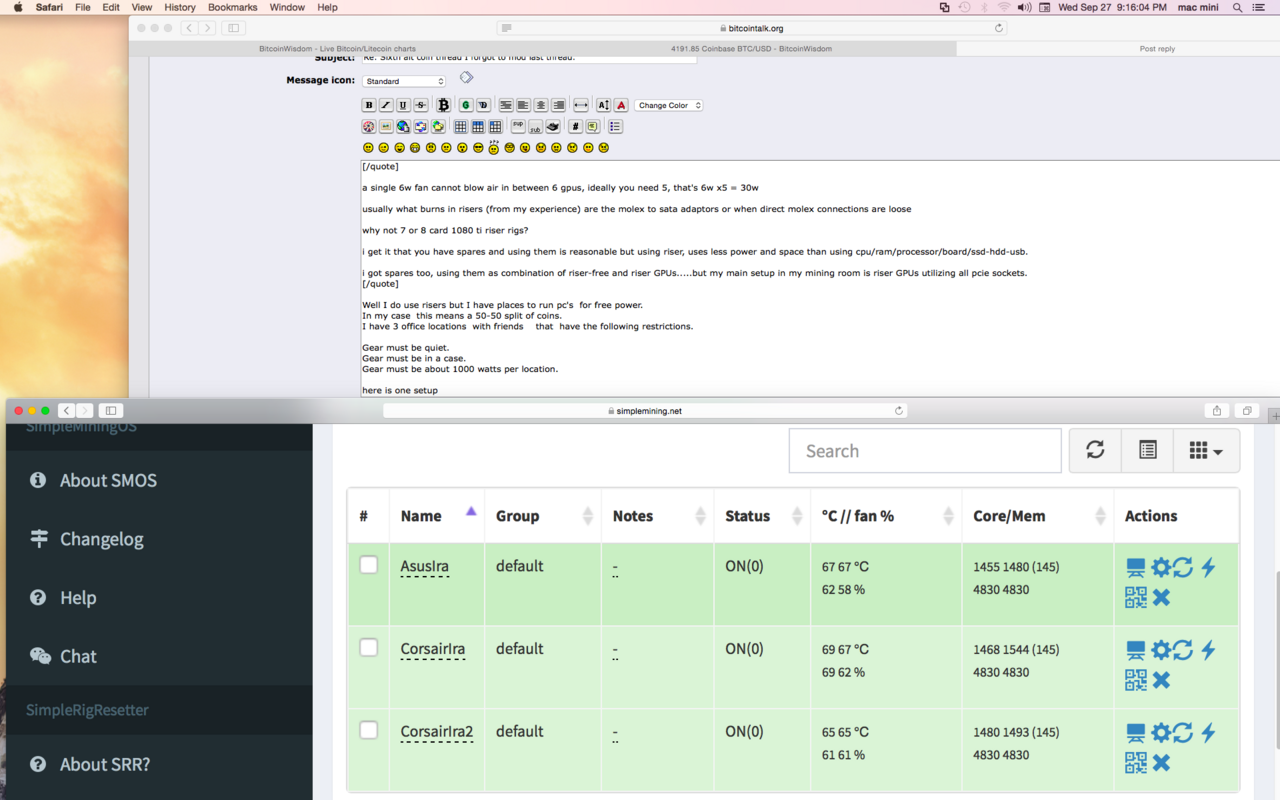
Task: Open the Safari History menu
Action: click(180, 7)
